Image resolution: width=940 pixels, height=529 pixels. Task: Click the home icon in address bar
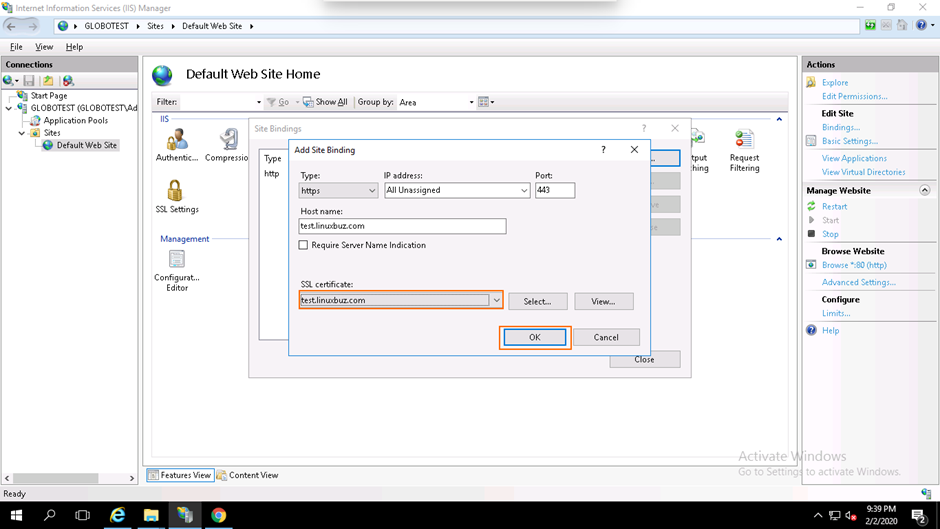coord(902,25)
